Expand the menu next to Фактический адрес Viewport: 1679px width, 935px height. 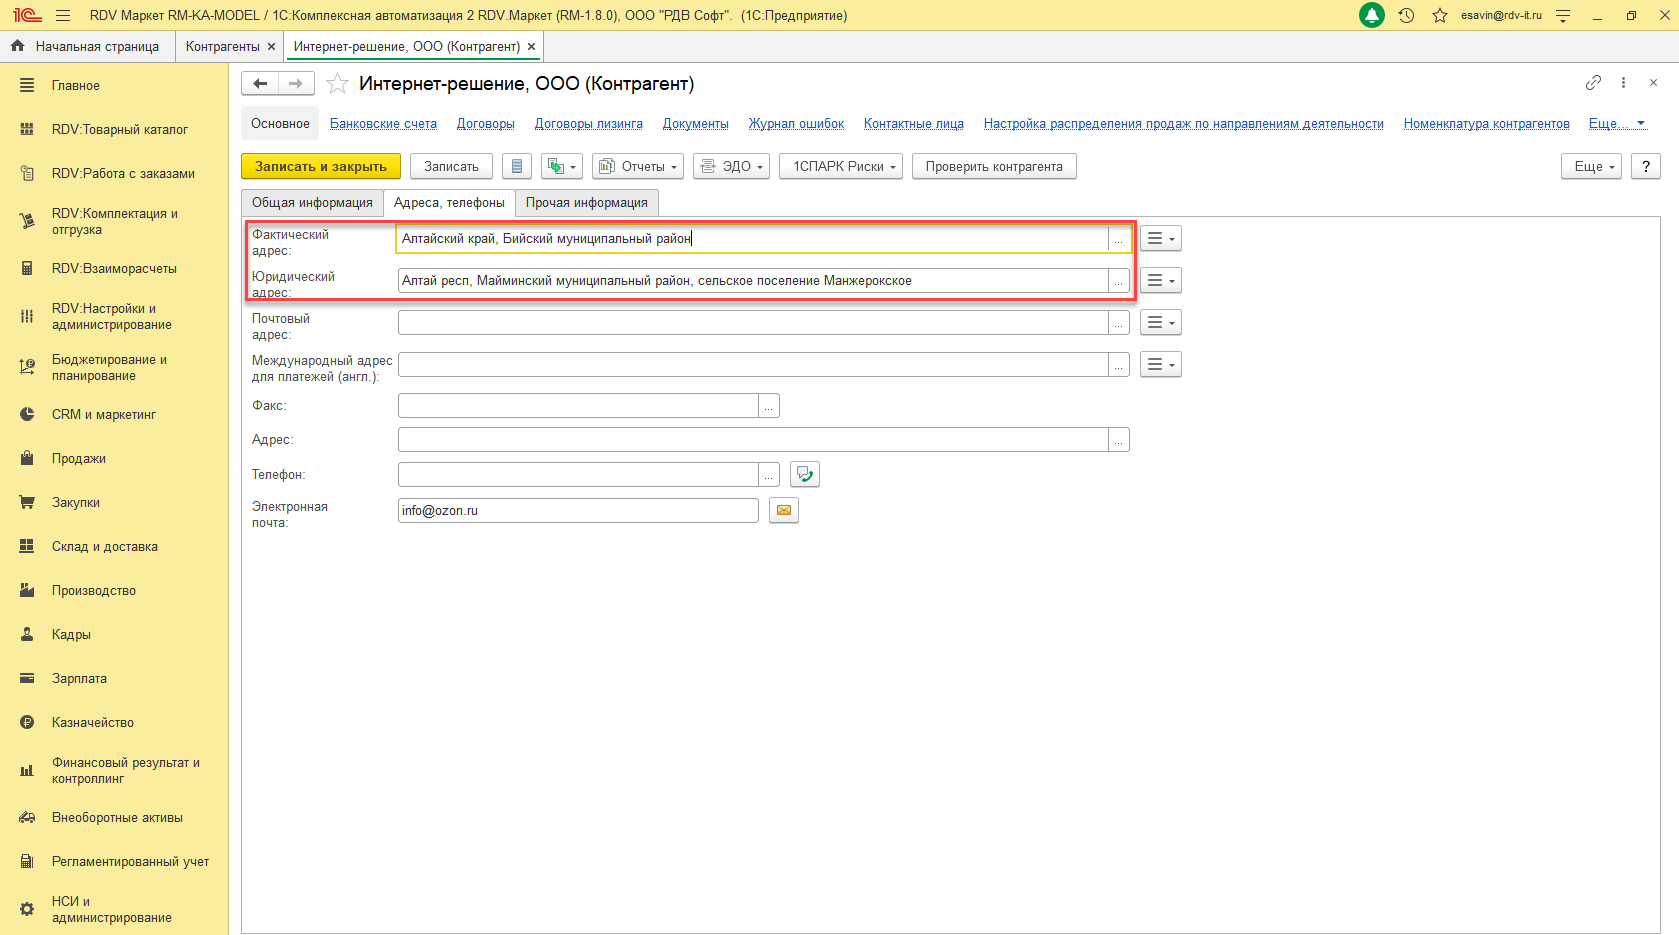point(1160,239)
